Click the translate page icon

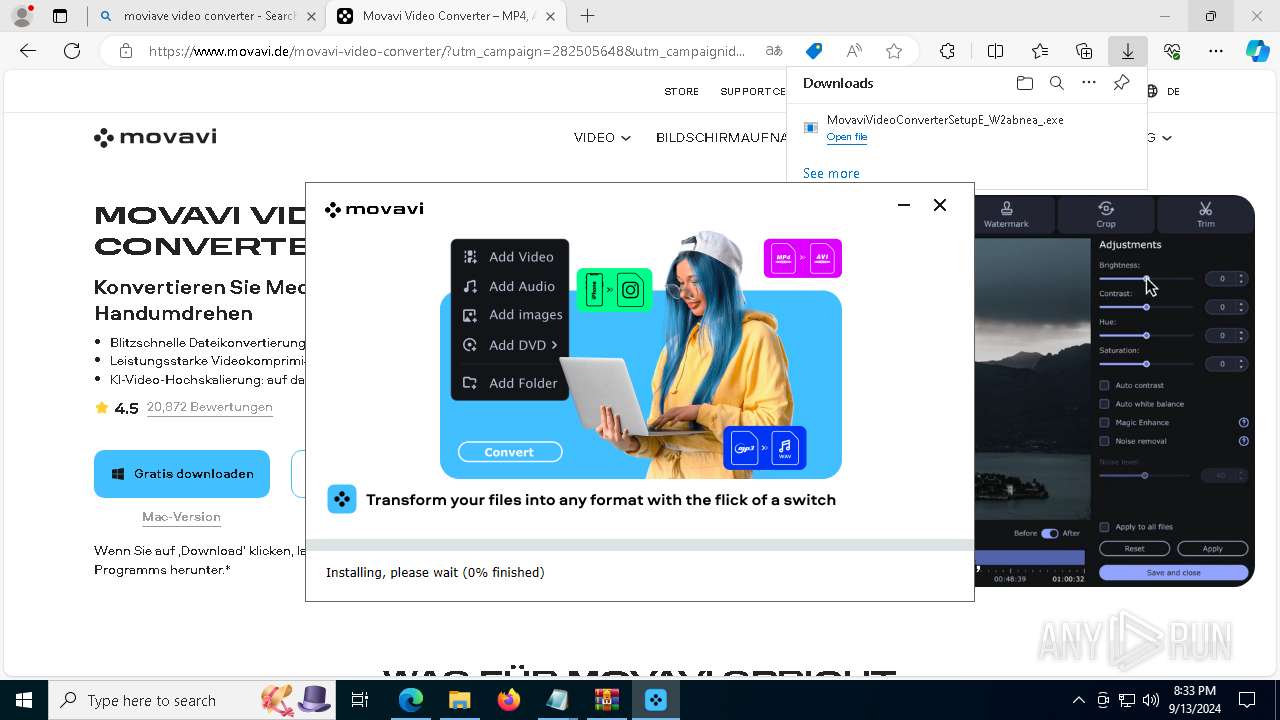click(774, 51)
